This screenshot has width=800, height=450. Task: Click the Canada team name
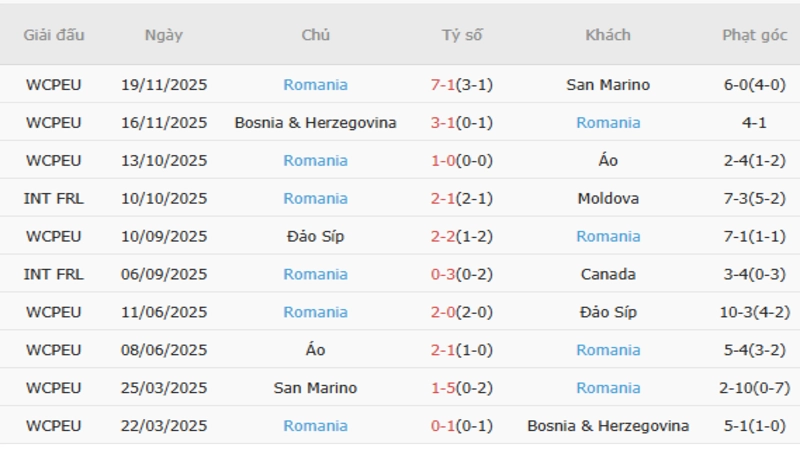(608, 274)
